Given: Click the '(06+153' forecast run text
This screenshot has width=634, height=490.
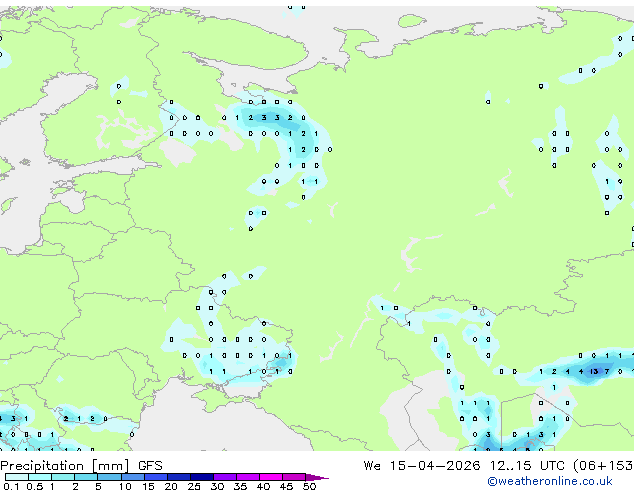Looking at the screenshot, I should 603,465.
